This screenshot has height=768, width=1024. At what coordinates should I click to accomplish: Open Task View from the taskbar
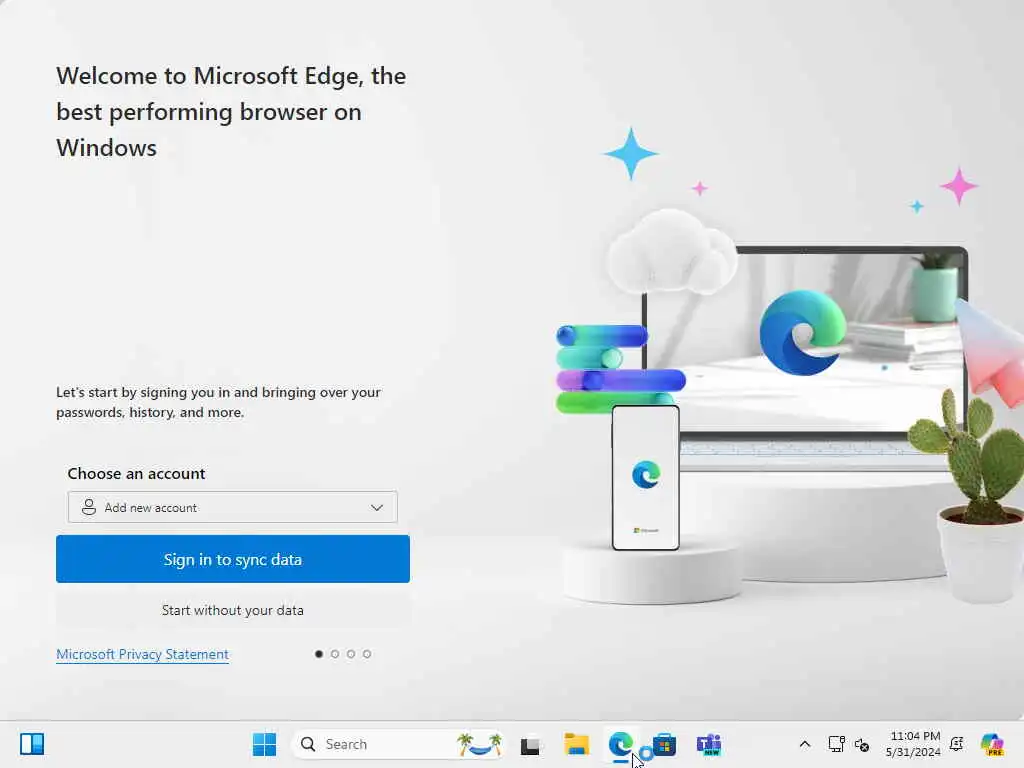point(530,745)
